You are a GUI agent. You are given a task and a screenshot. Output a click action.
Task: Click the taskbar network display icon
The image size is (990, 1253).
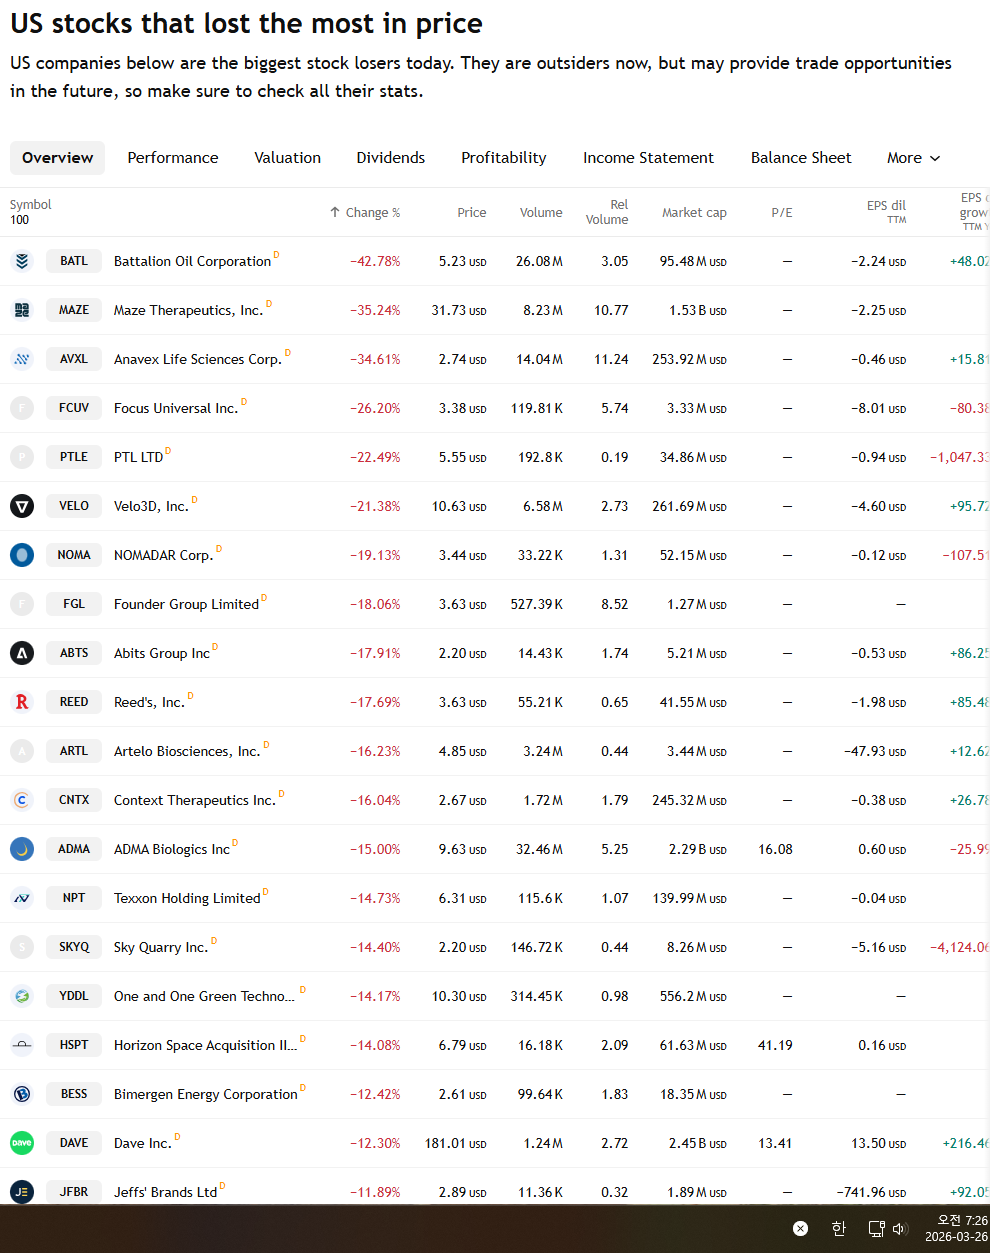[x=876, y=1229]
